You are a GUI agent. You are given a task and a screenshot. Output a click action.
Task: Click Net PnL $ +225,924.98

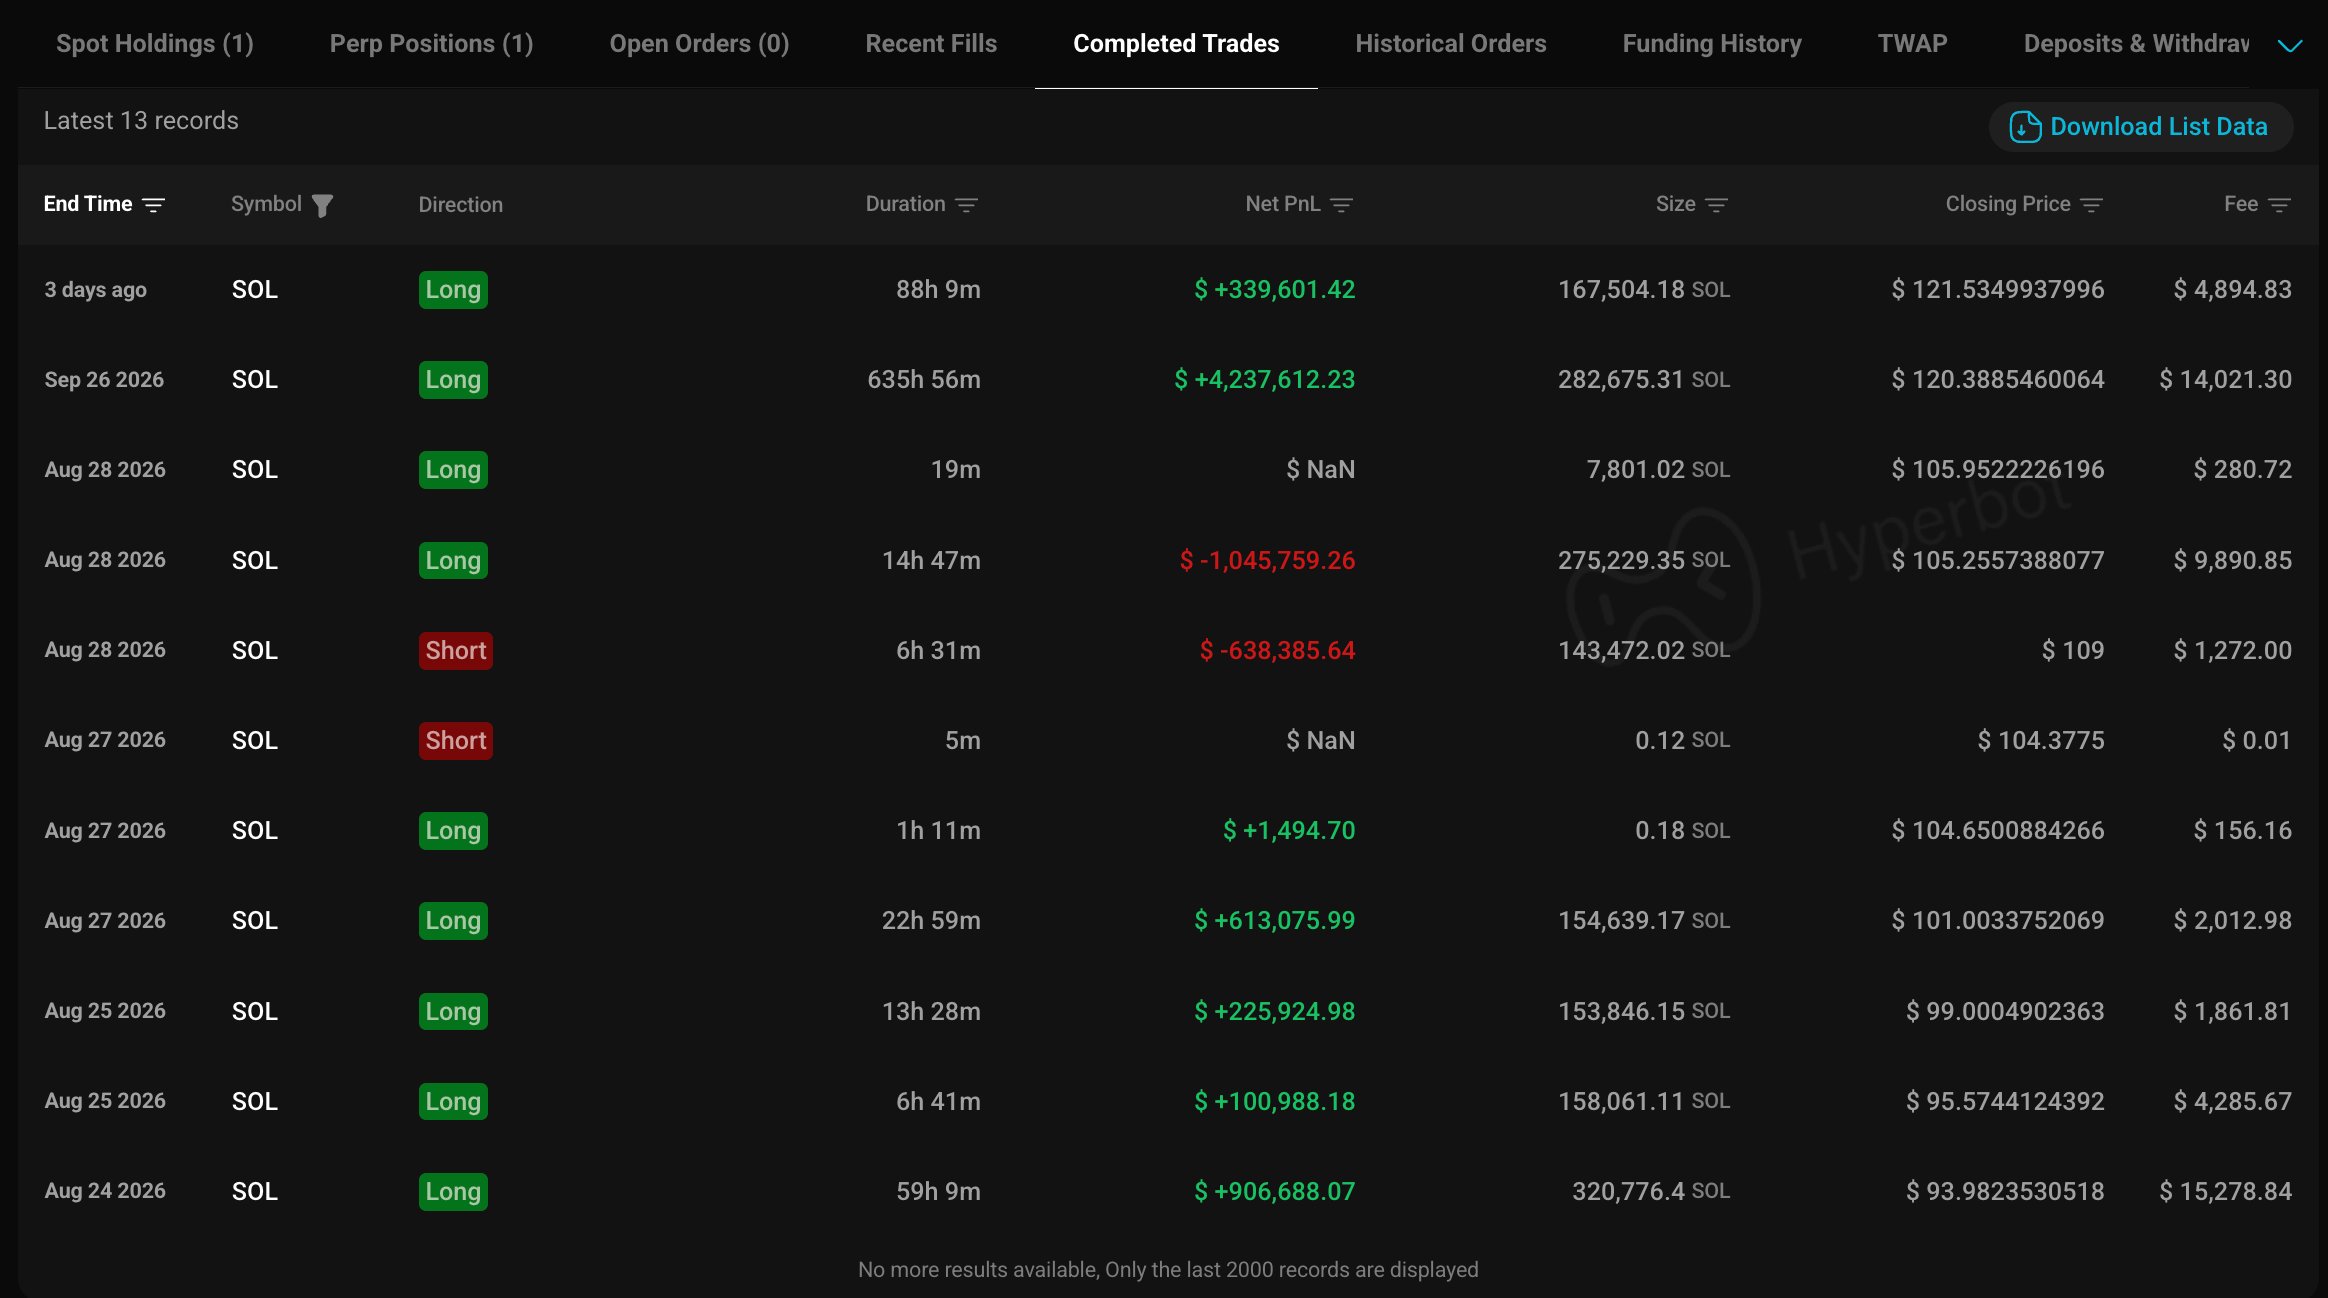tap(1274, 1012)
